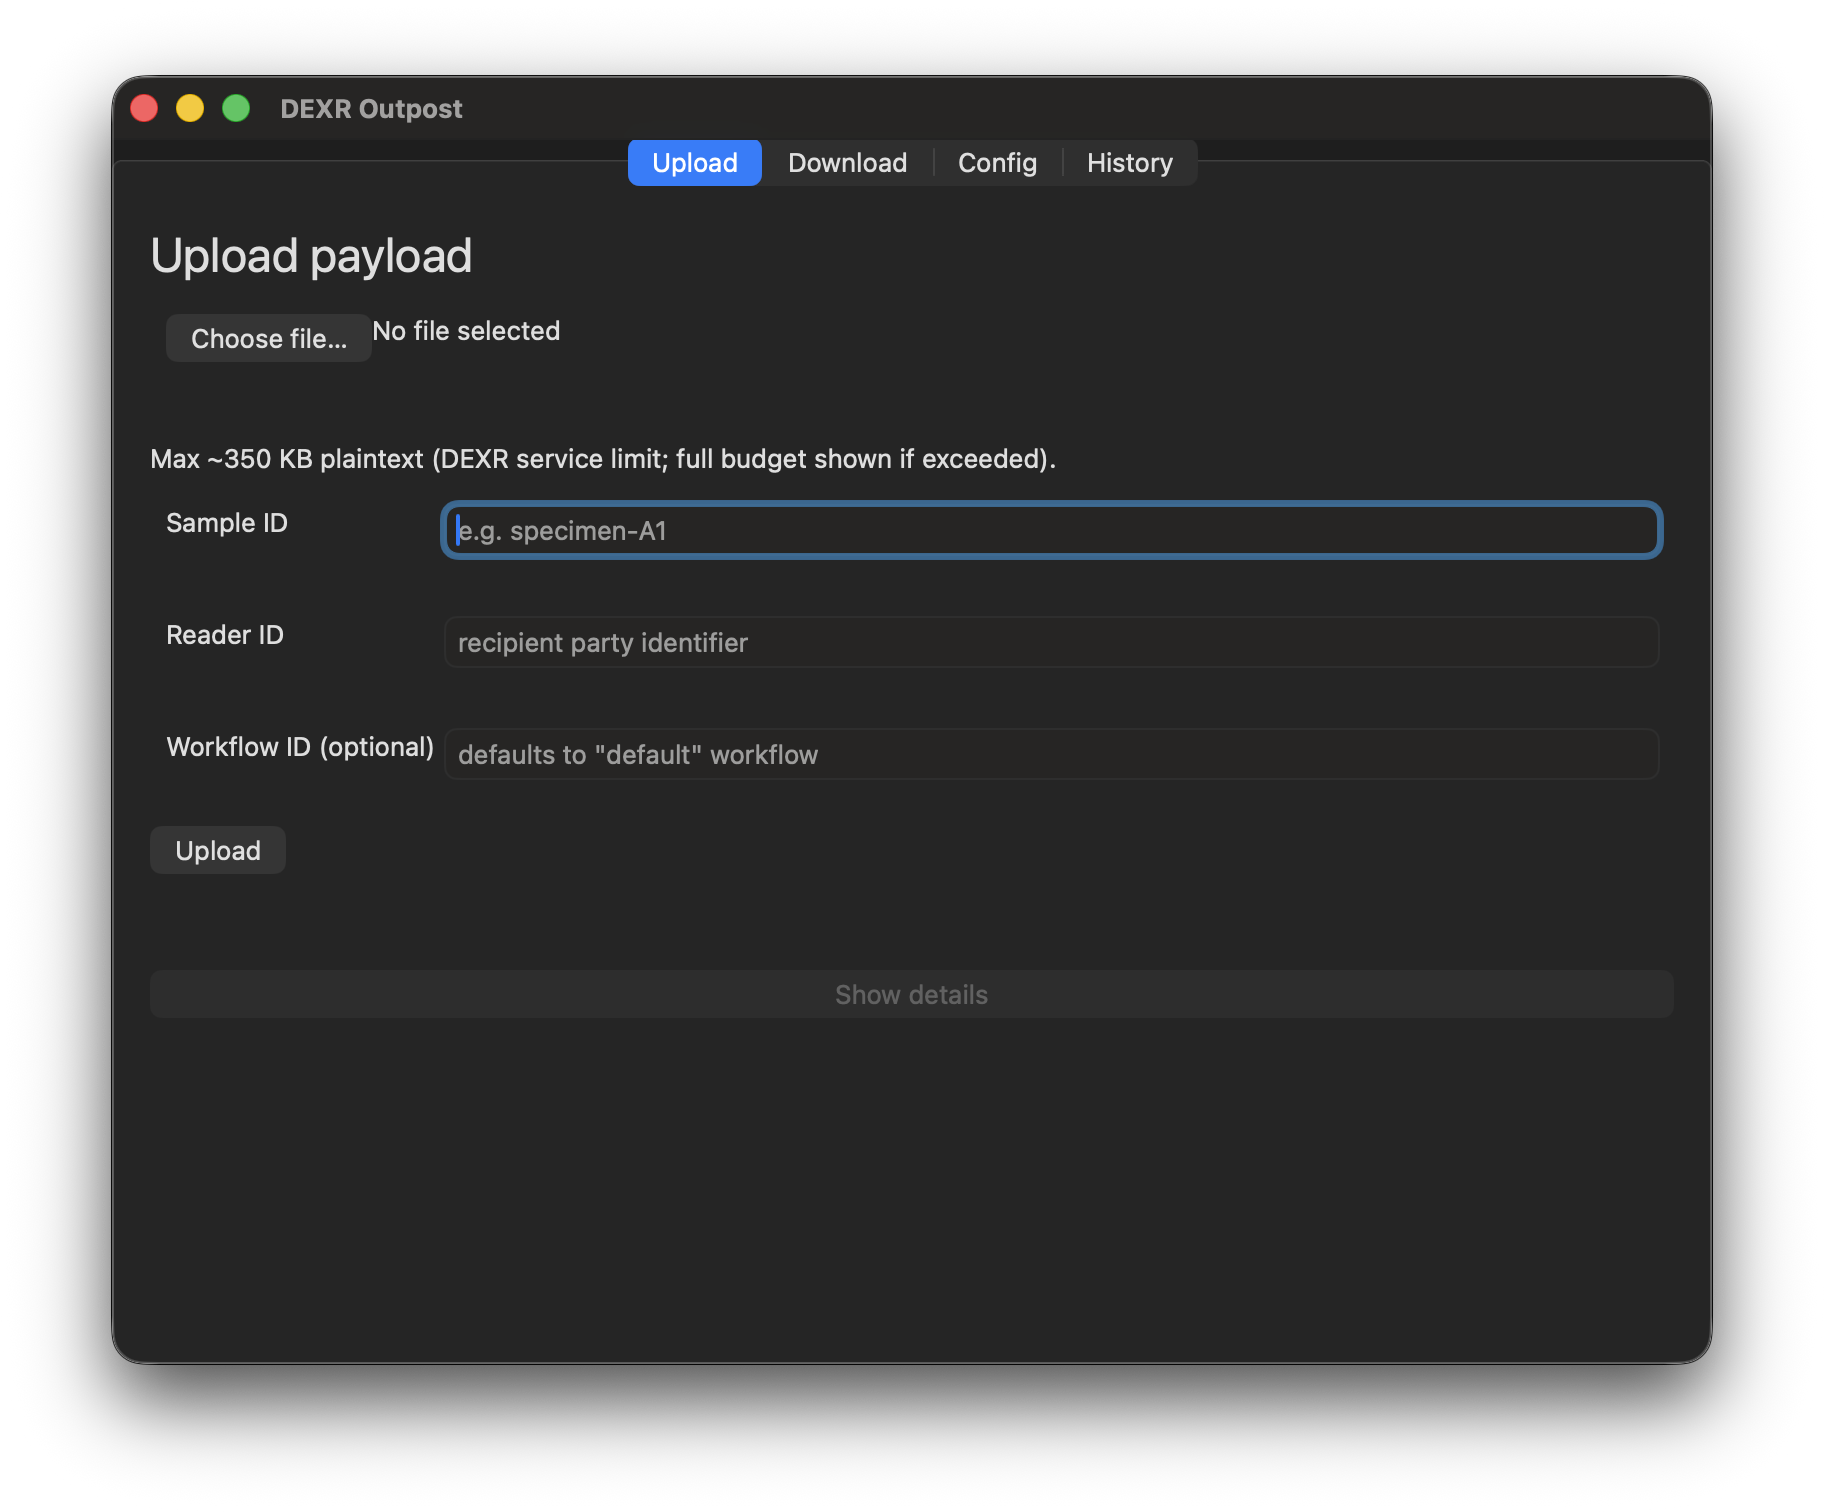Screen dimensions: 1824x1512
Task: Minimize the DEXR Outpost window
Action: [x=190, y=108]
